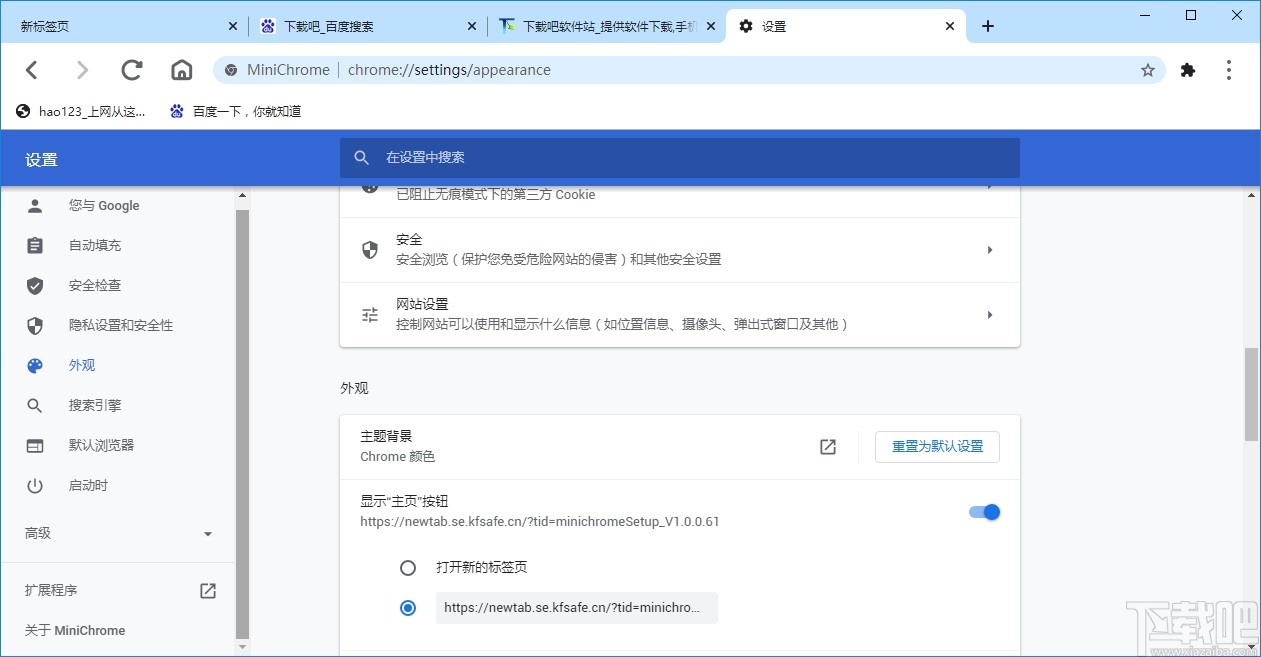1261x657 pixels.
Task: Click the sliders icon in 网站设置 row
Action: (370, 315)
